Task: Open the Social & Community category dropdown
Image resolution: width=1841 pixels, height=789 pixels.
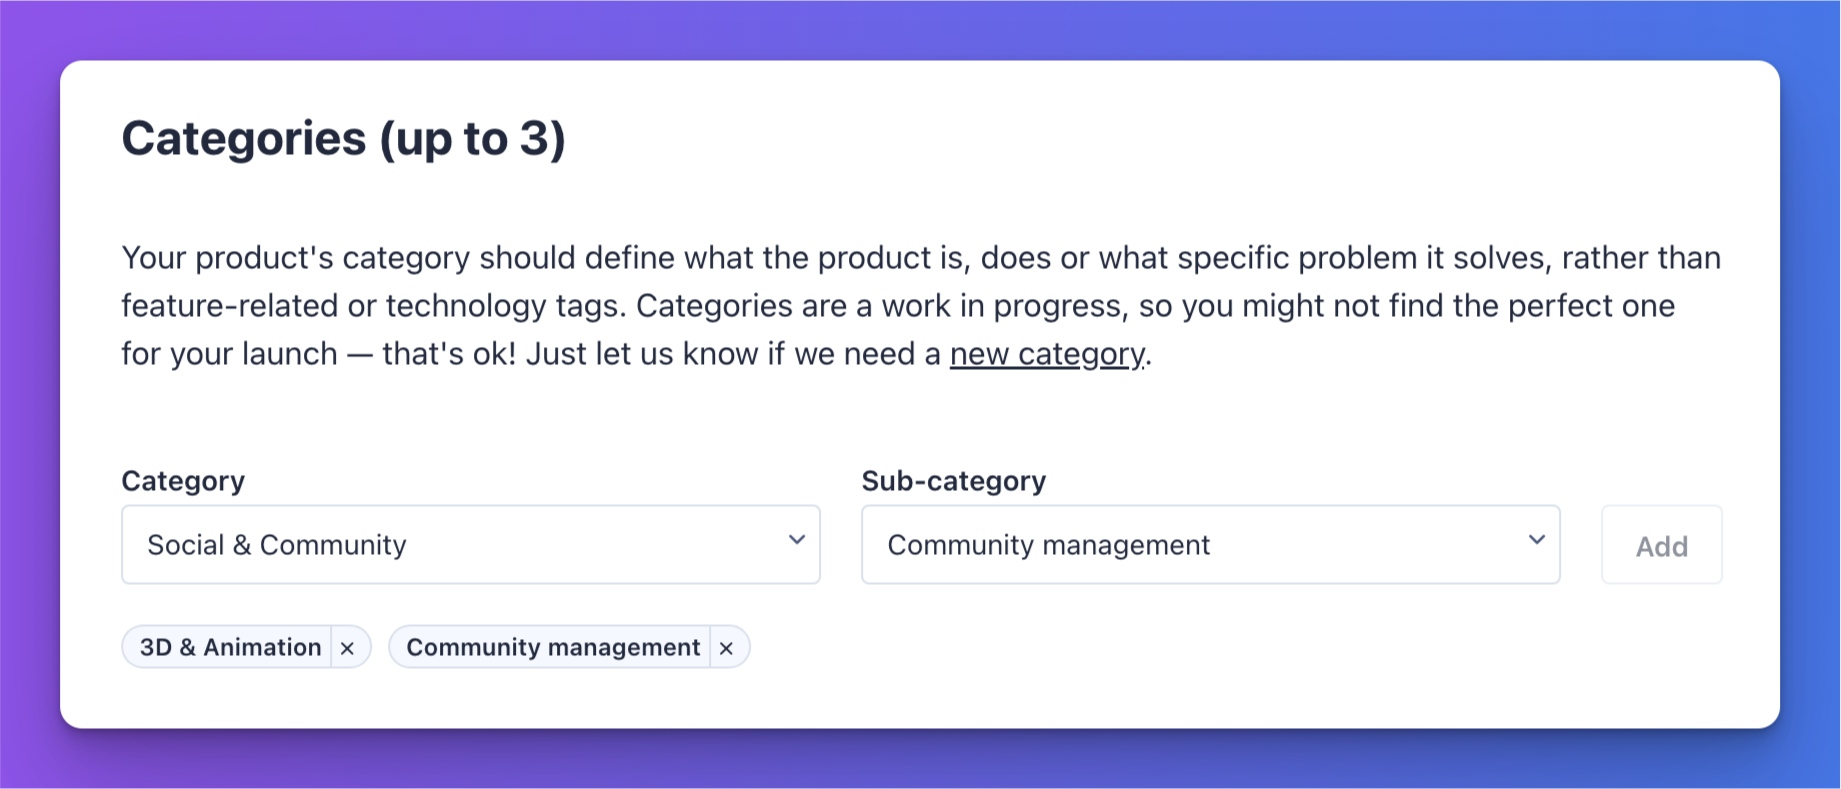Action: [x=471, y=544]
